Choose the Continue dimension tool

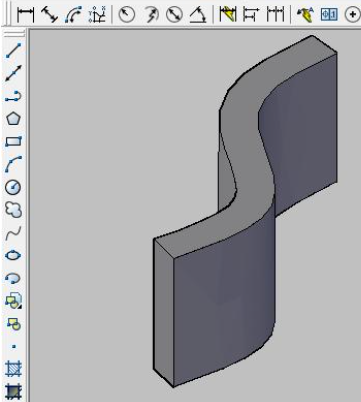click(275, 15)
